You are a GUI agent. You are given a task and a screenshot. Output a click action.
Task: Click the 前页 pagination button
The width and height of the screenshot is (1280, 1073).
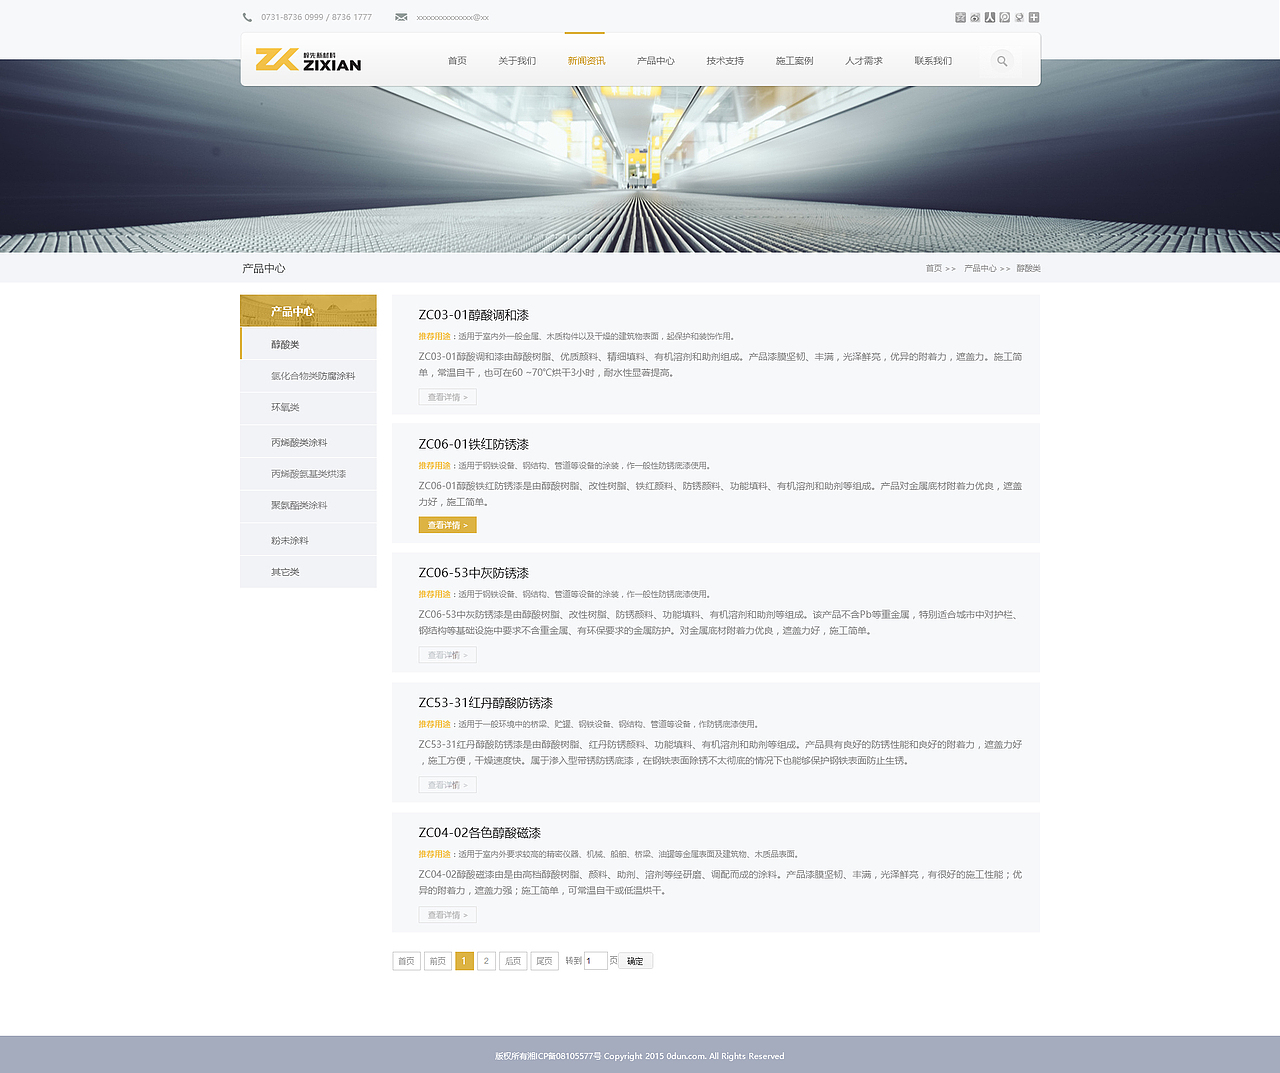tap(438, 961)
